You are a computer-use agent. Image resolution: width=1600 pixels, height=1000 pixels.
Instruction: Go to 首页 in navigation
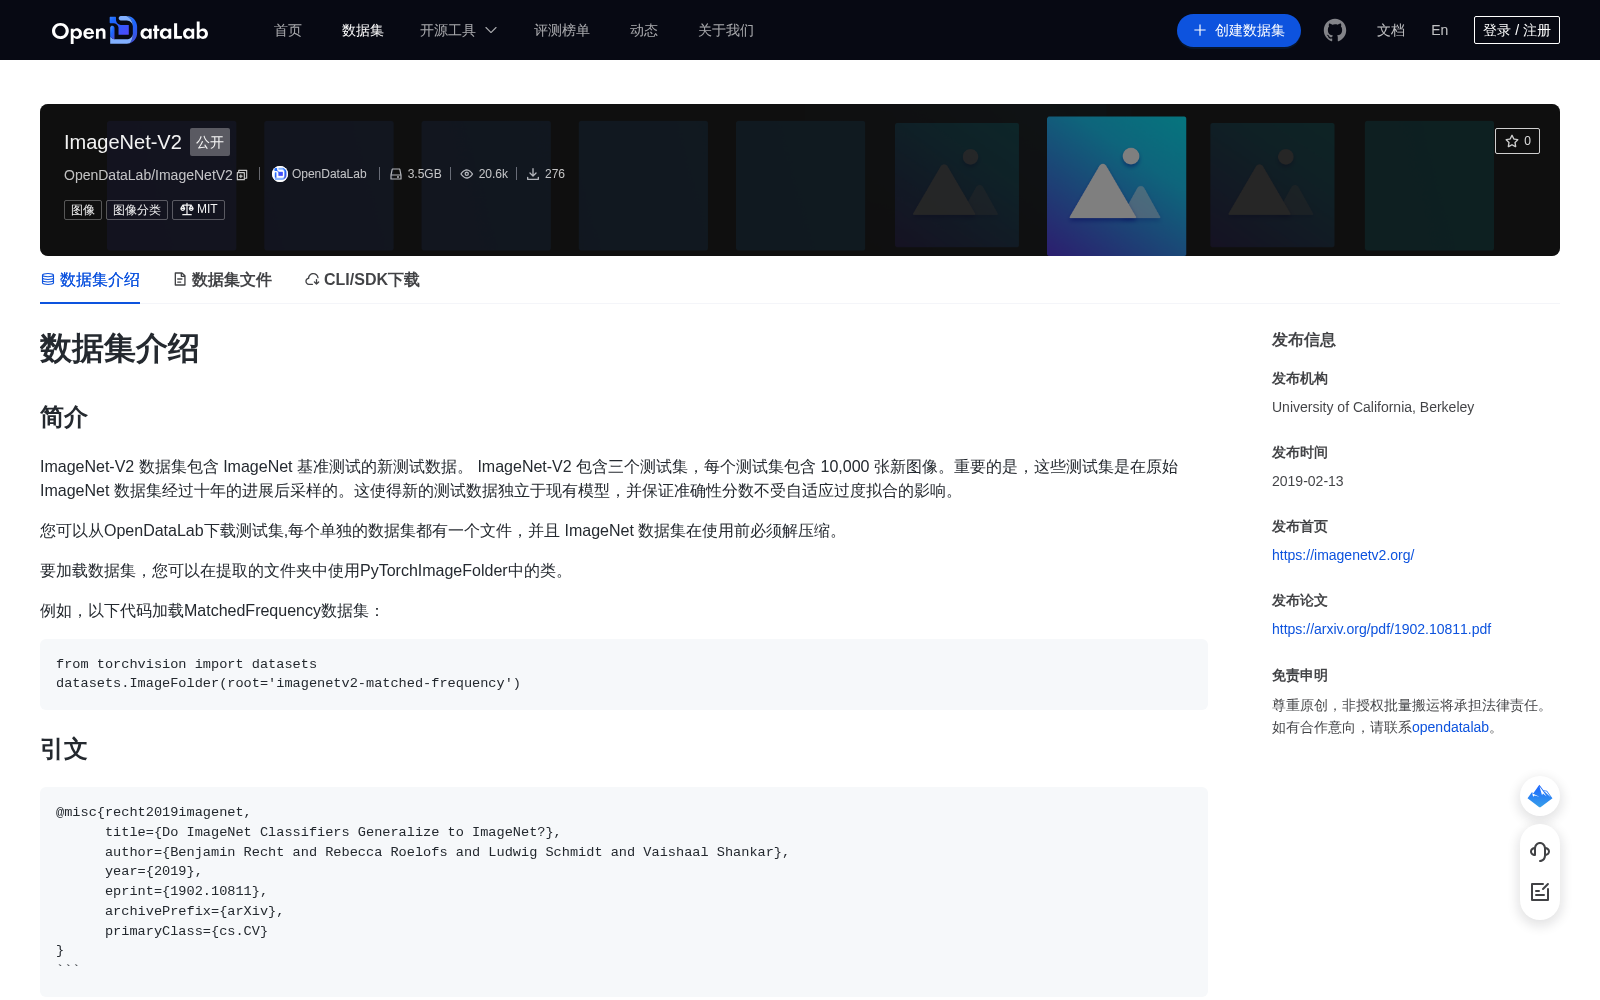[x=288, y=30]
